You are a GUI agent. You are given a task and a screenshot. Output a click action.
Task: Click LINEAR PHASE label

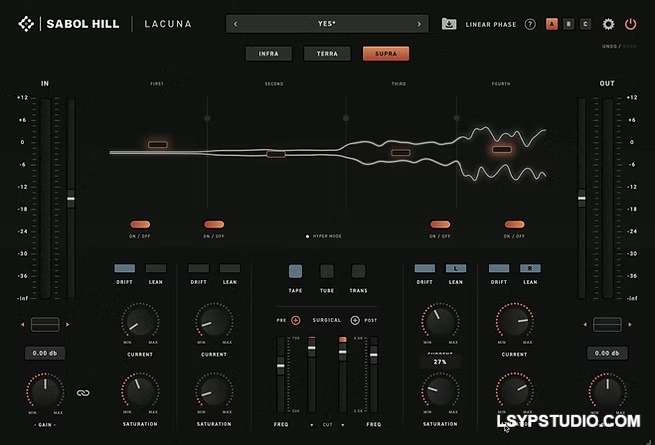[491, 25]
